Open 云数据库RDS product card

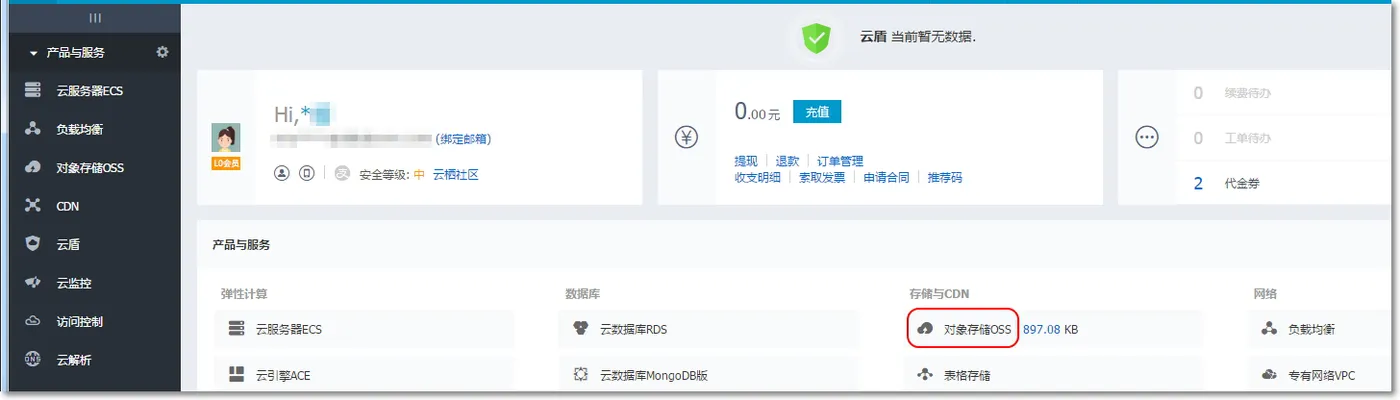click(x=710, y=329)
